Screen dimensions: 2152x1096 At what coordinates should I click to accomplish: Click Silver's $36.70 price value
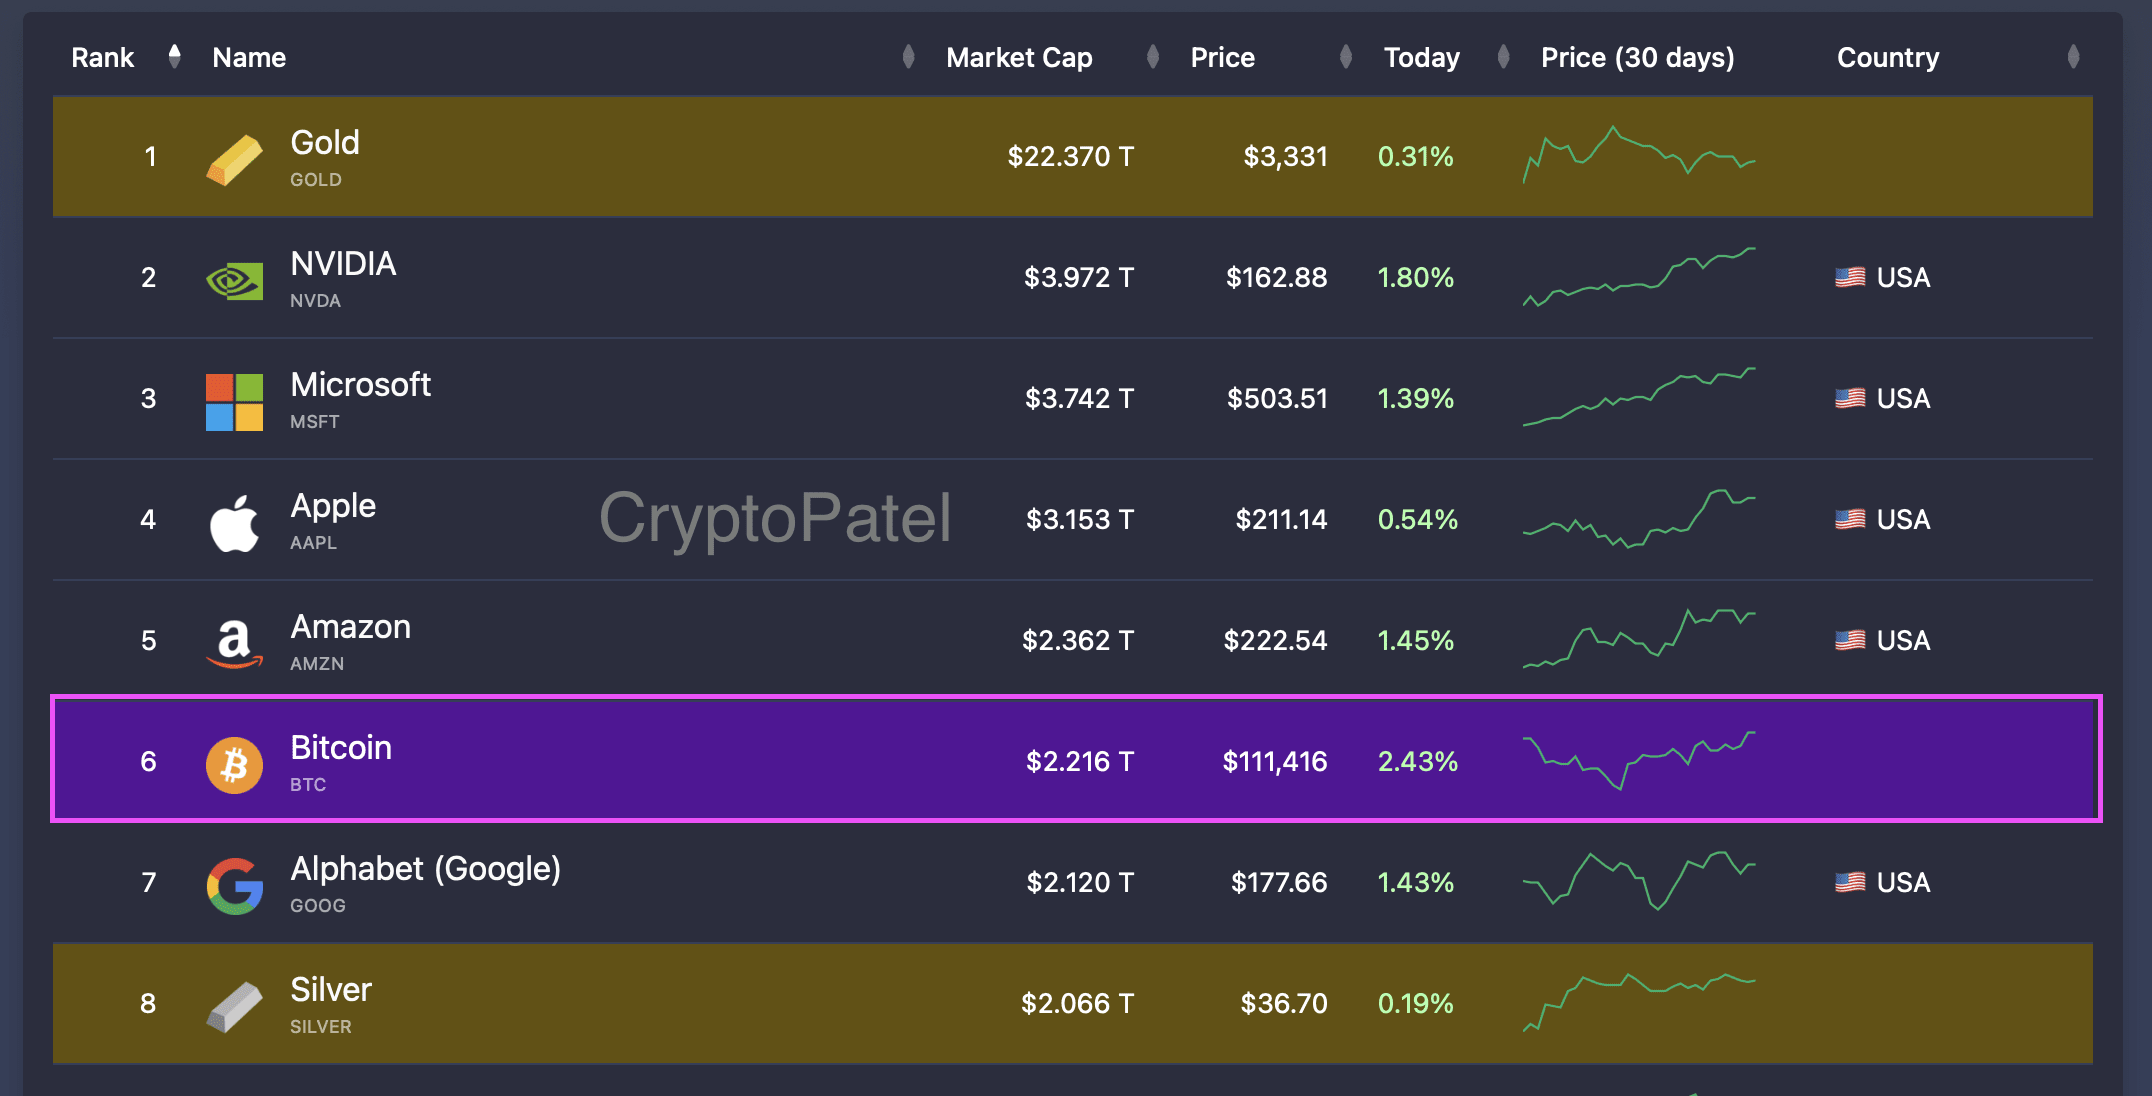tap(1284, 1003)
